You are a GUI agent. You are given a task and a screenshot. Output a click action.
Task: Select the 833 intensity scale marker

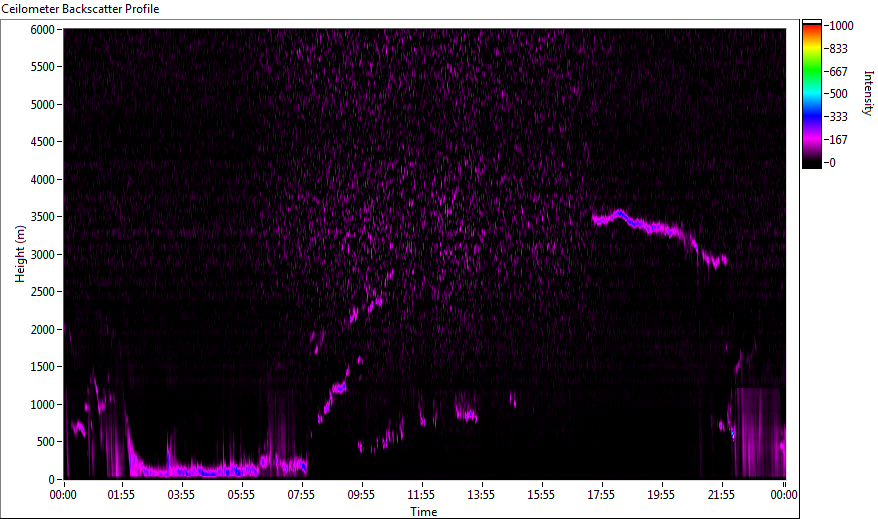838,49
